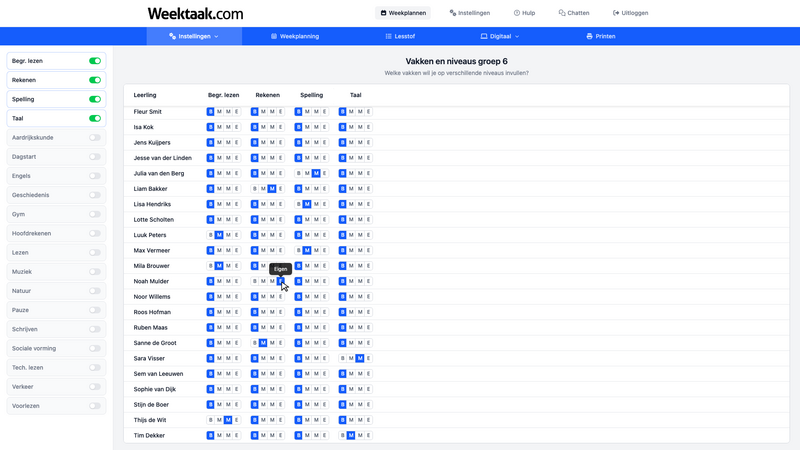The height and width of the screenshot is (450, 800).
Task: Click Uitloggen to sign out
Action: (x=630, y=13)
